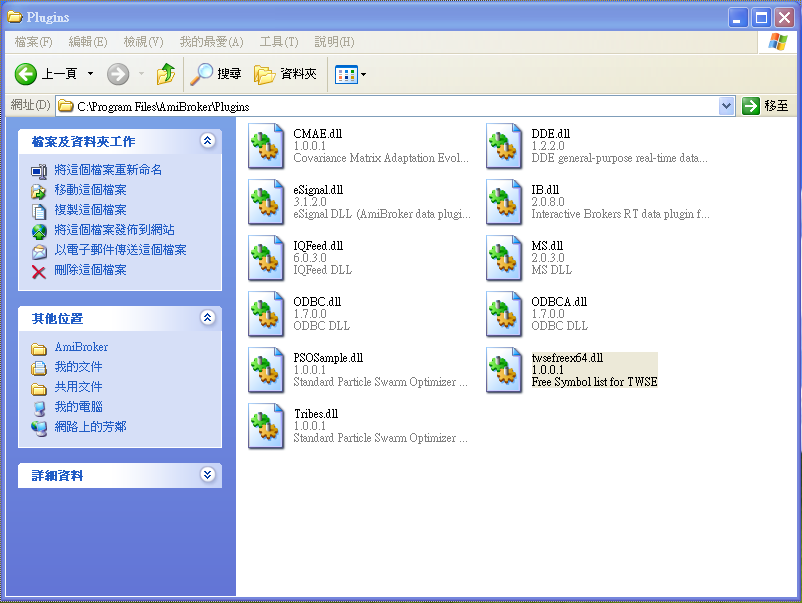Go up one folder level icon
The width and height of the screenshot is (802, 603).
pos(166,74)
